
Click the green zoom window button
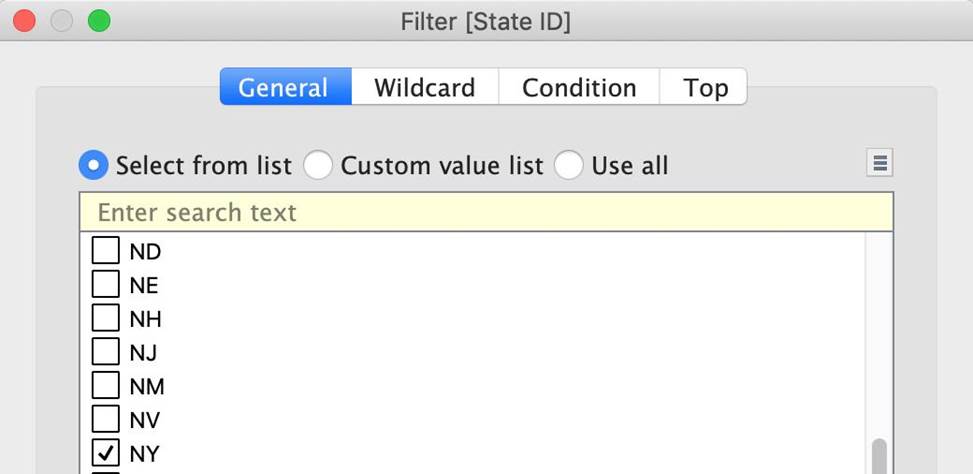pyautogui.click(x=98, y=21)
